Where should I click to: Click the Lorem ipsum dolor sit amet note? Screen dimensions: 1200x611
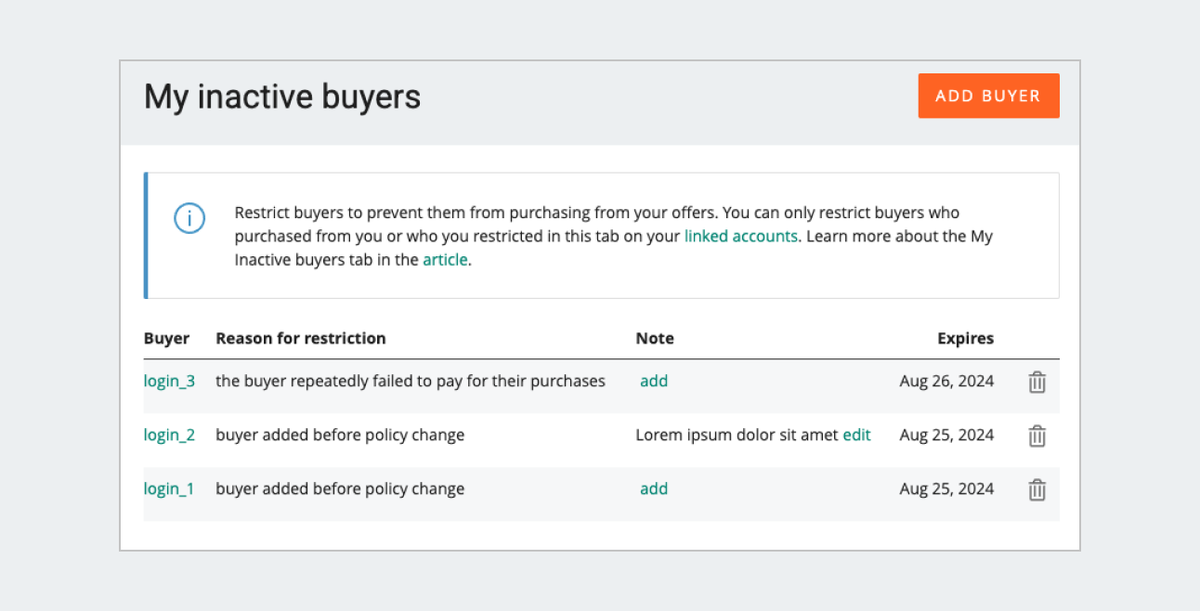click(x=736, y=435)
